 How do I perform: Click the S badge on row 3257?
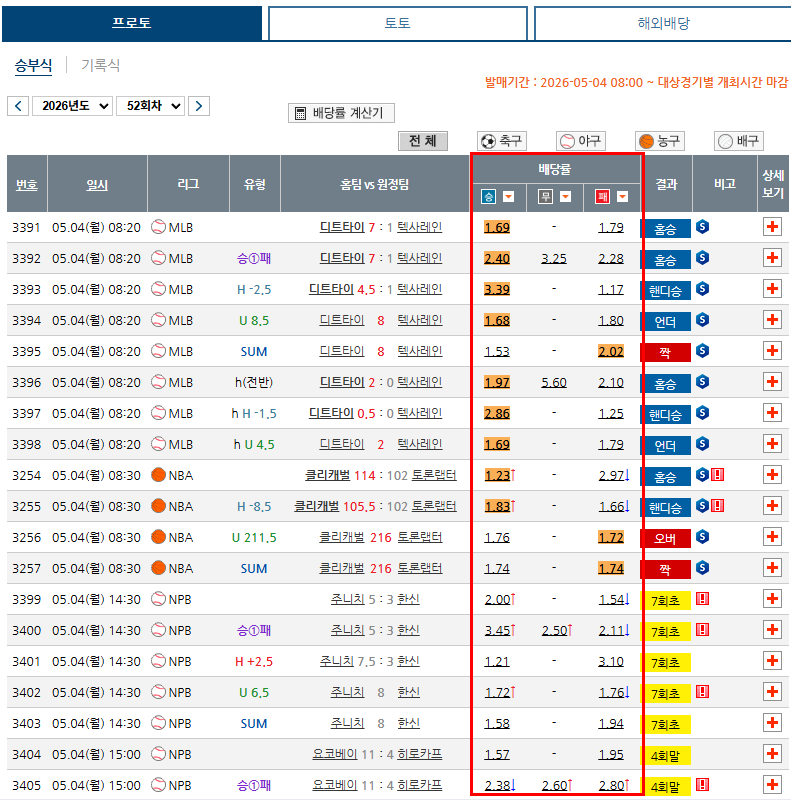click(703, 568)
